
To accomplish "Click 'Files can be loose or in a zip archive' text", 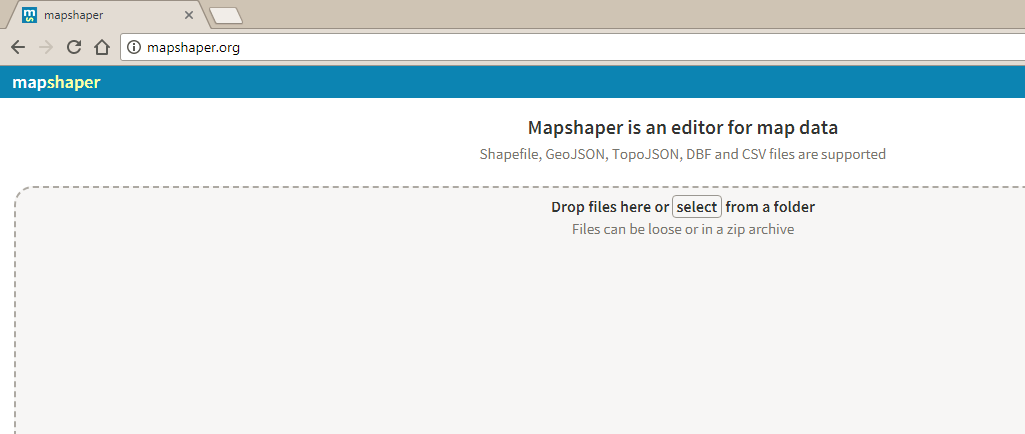I will click(x=683, y=229).
